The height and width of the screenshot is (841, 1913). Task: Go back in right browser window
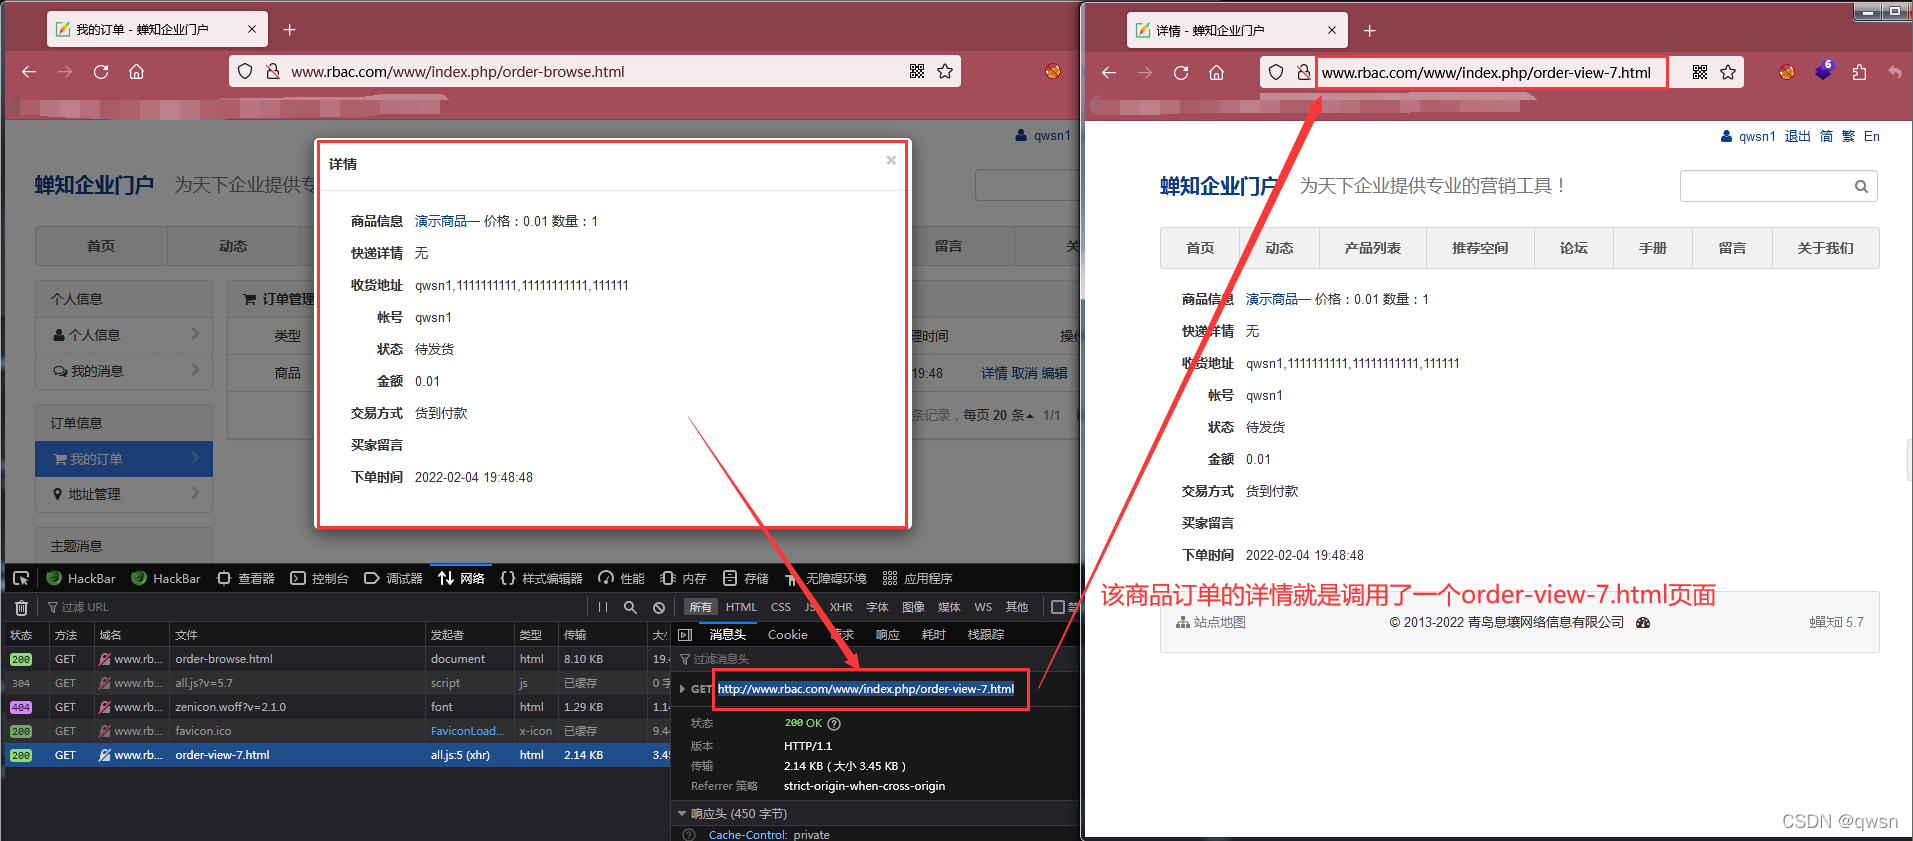point(1109,73)
